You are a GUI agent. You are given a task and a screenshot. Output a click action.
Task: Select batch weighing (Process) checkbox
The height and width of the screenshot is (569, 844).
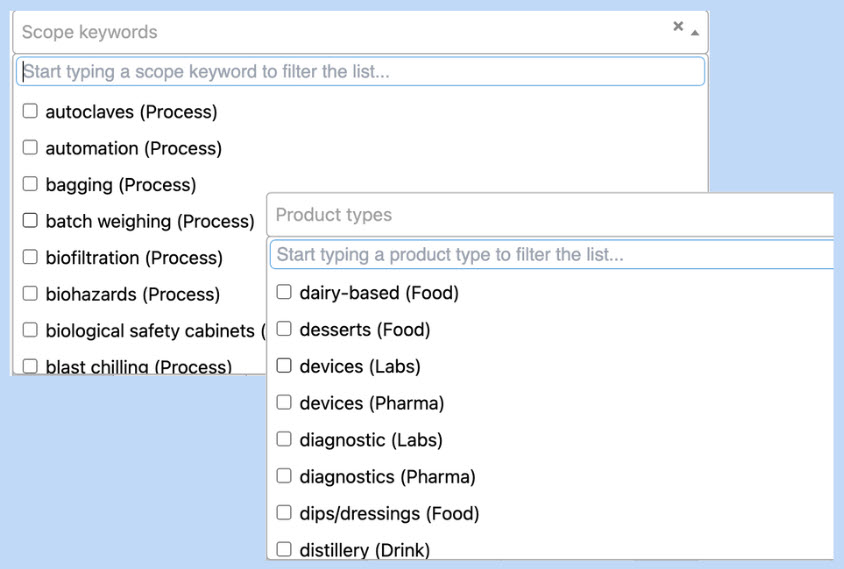tap(30, 220)
